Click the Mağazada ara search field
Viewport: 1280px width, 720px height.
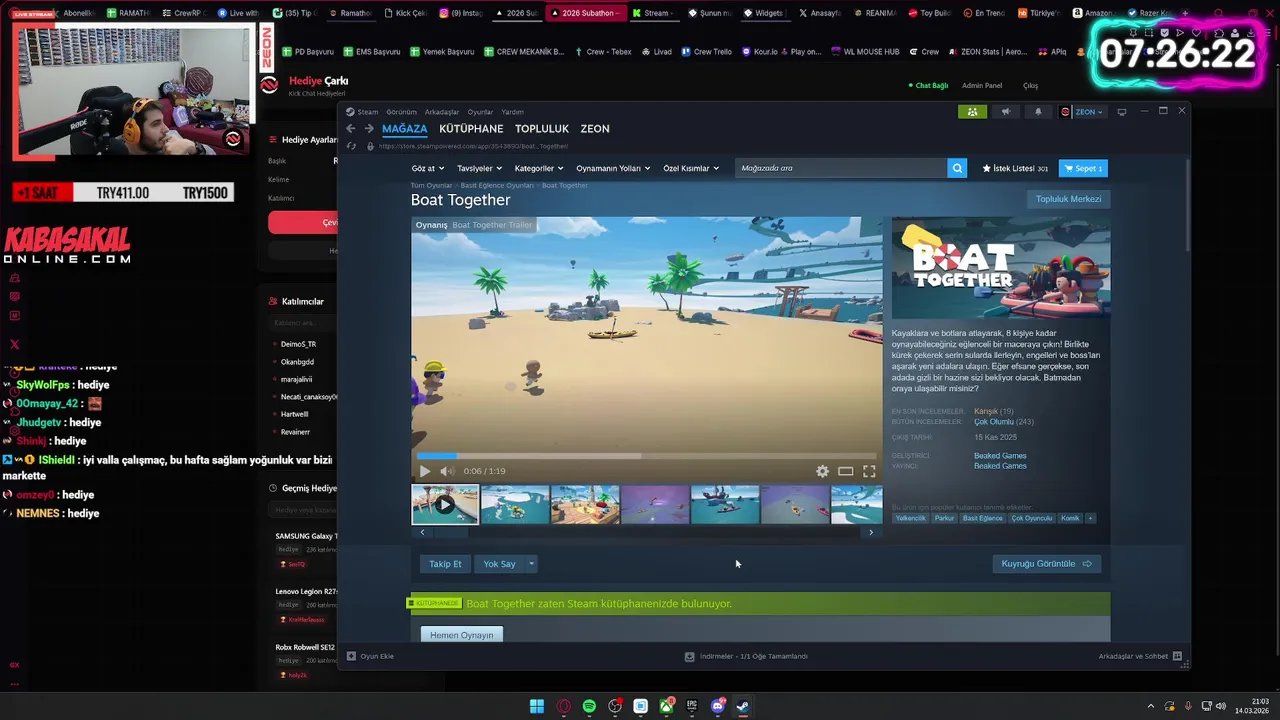point(841,168)
